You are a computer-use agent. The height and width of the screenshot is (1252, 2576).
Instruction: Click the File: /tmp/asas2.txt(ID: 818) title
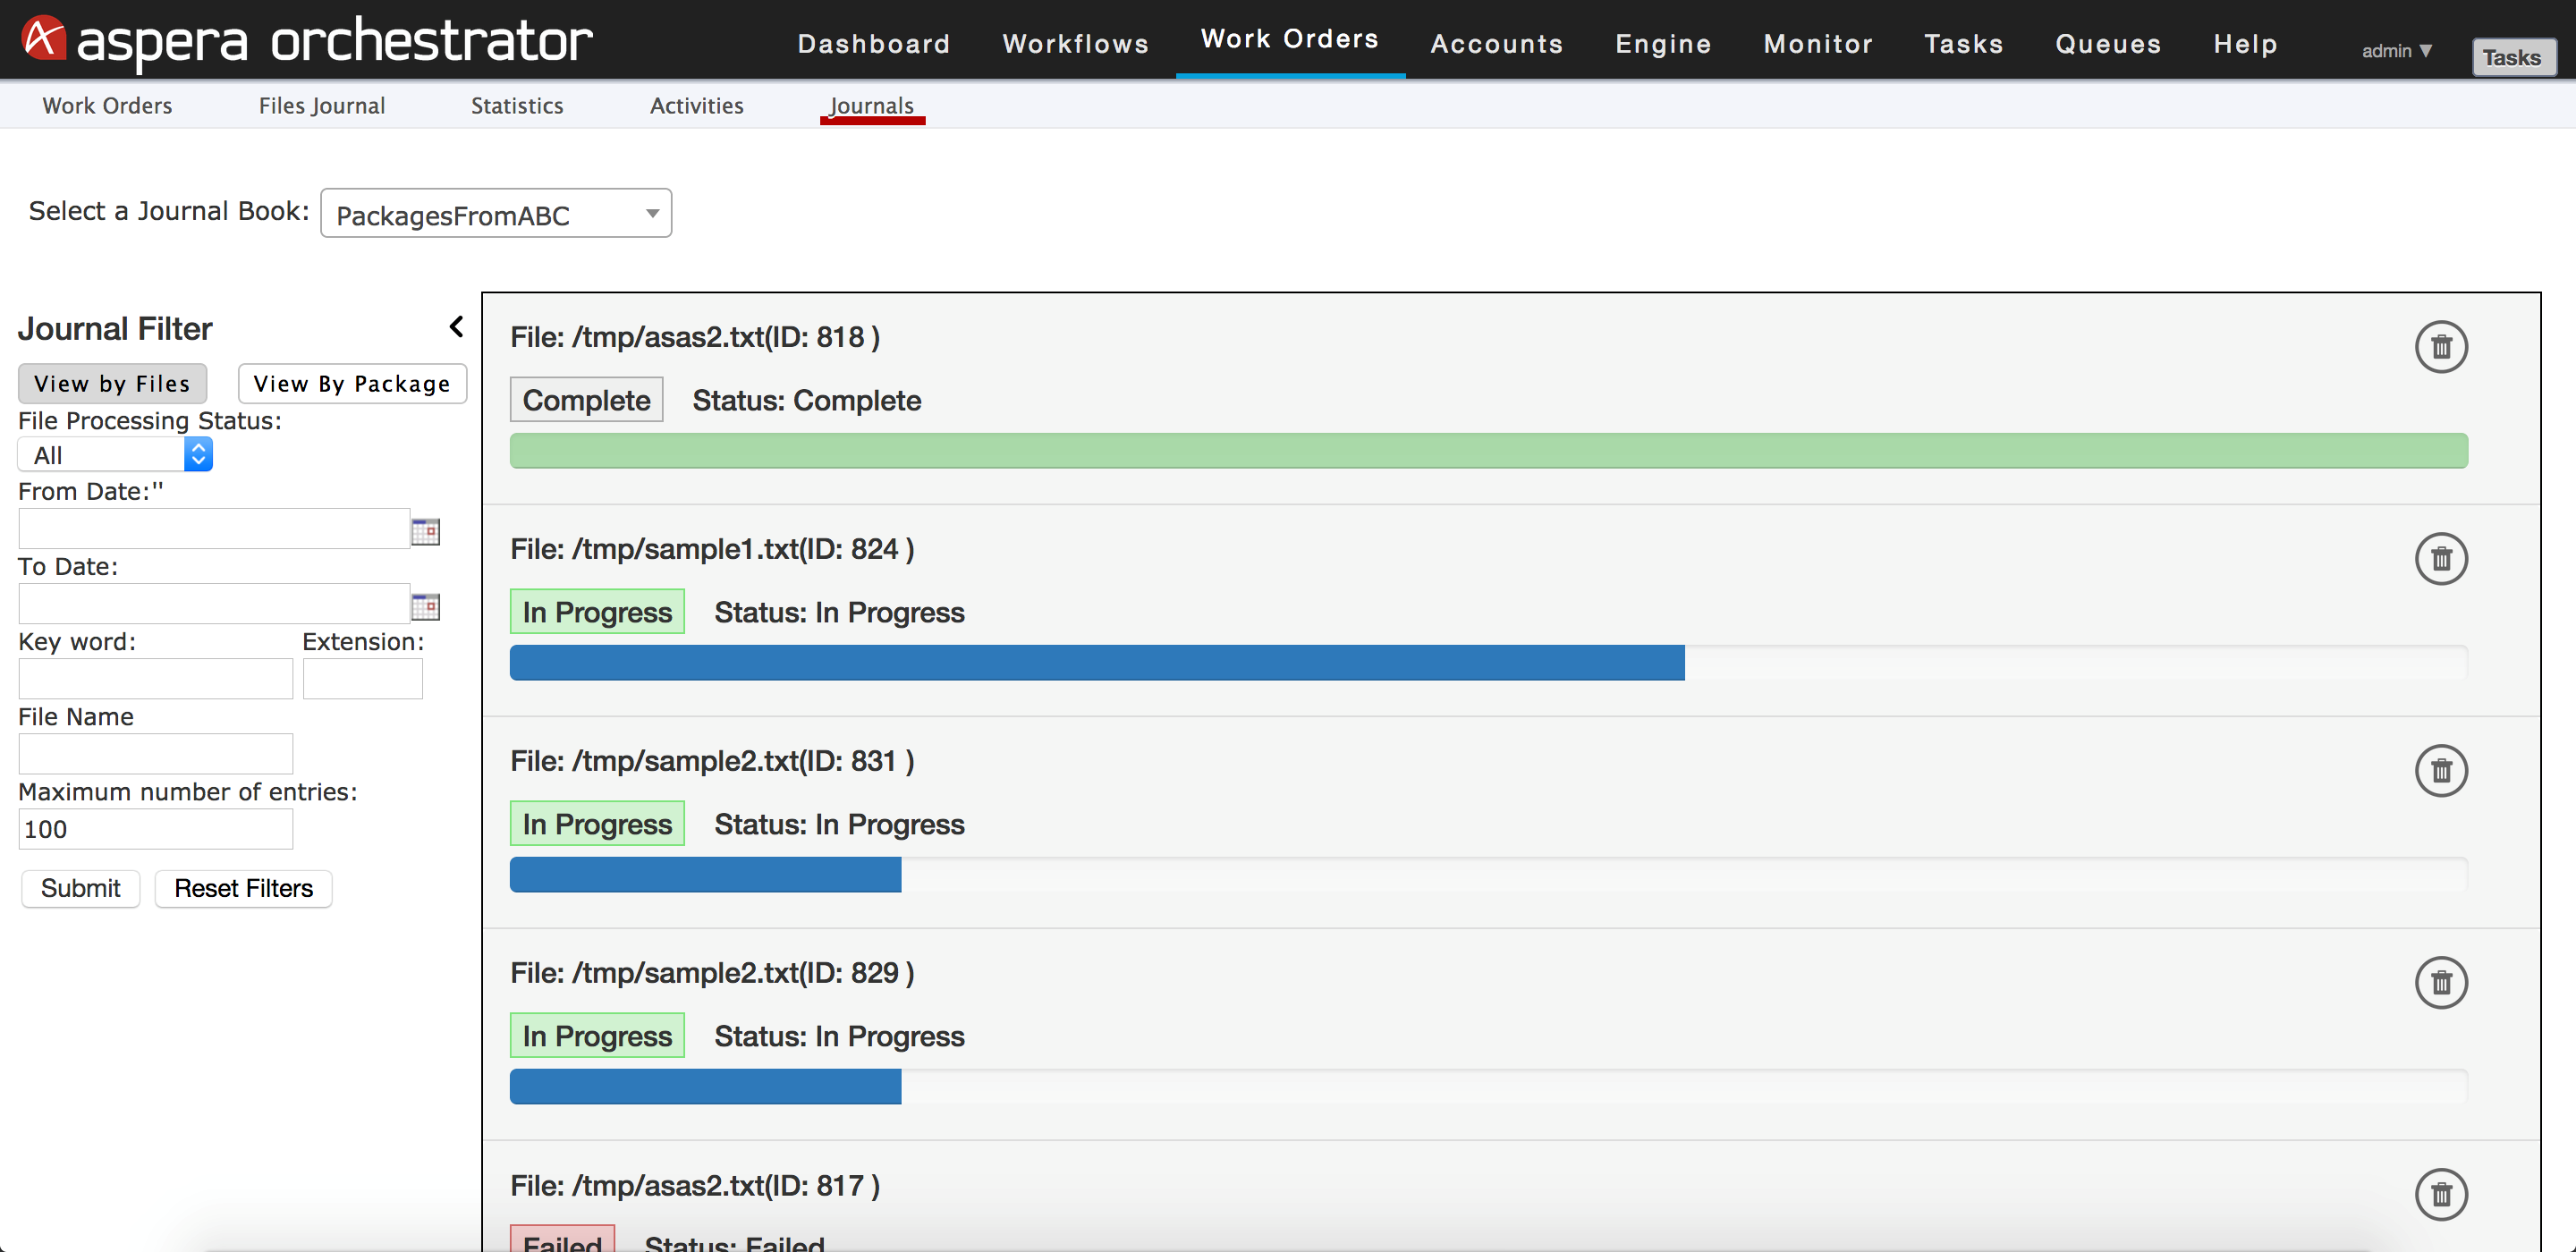click(x=695, y=337)
